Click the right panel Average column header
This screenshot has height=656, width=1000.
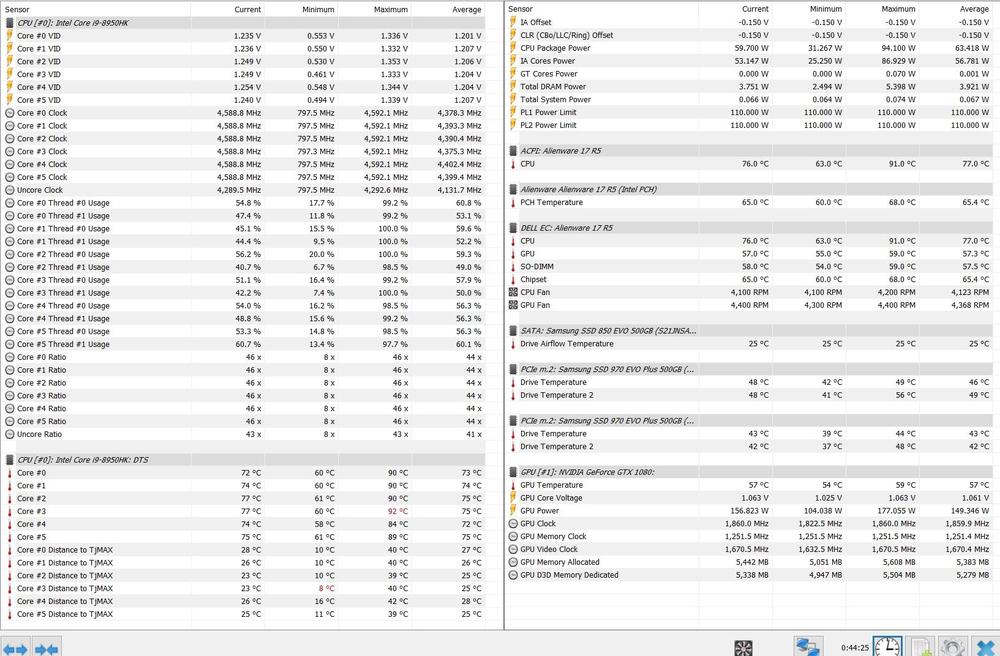tap(972, 9)
